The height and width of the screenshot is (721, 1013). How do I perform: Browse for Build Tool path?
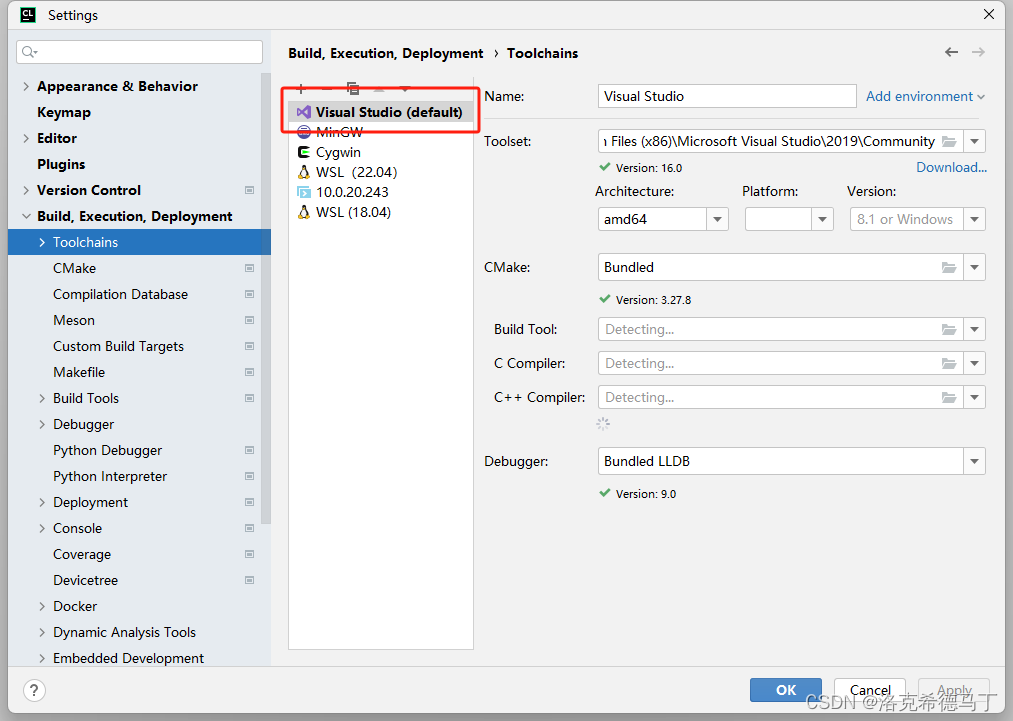tap(949, 329)
